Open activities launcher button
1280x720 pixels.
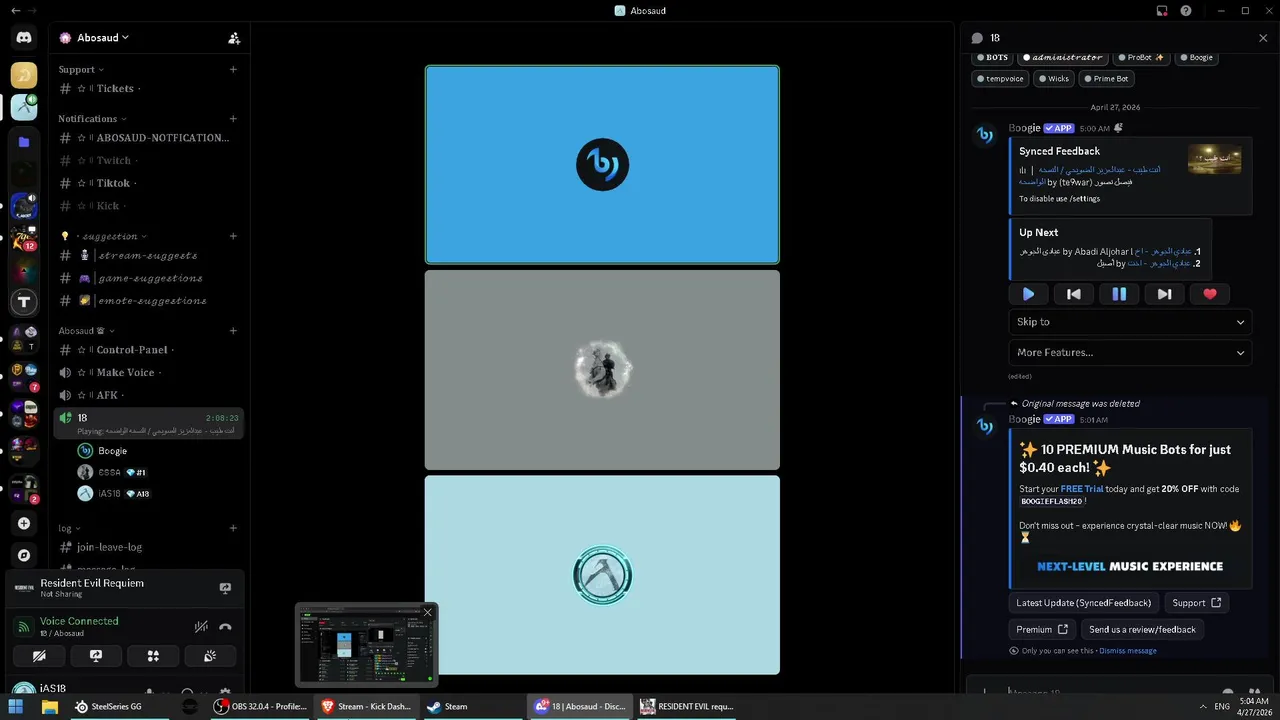click(x=153, y=656)
